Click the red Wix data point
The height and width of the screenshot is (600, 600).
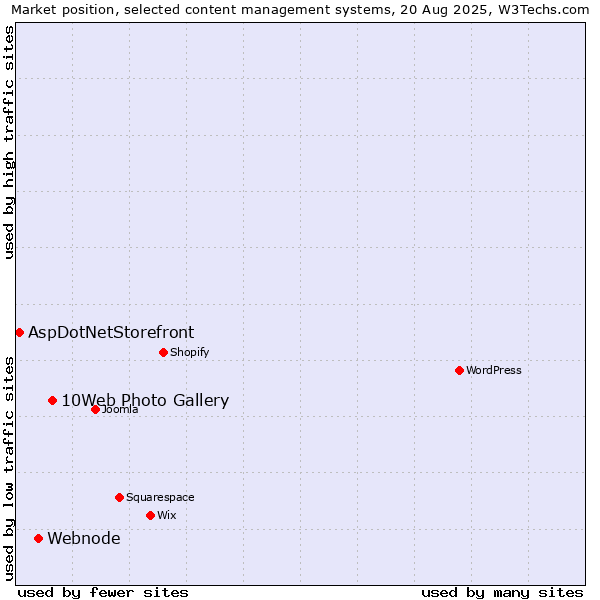[150, 515]
